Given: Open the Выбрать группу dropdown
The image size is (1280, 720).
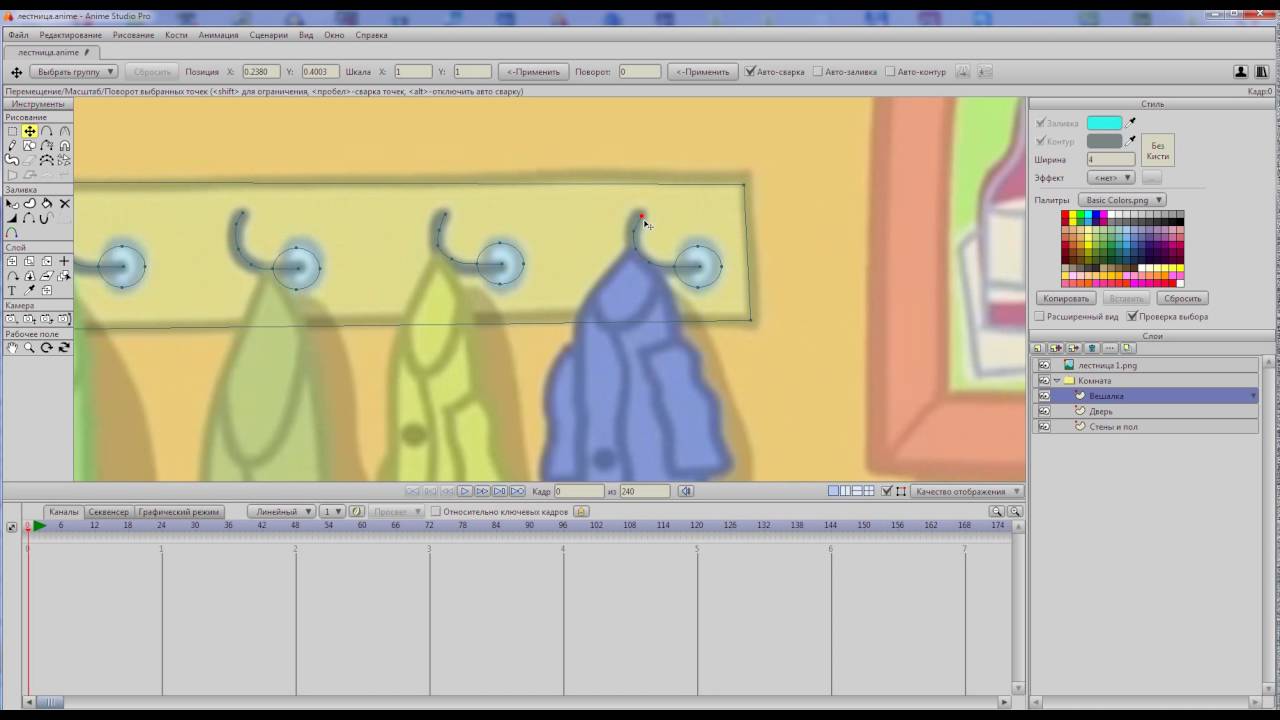Looking at the screenshot, I should tap(73, 72).
